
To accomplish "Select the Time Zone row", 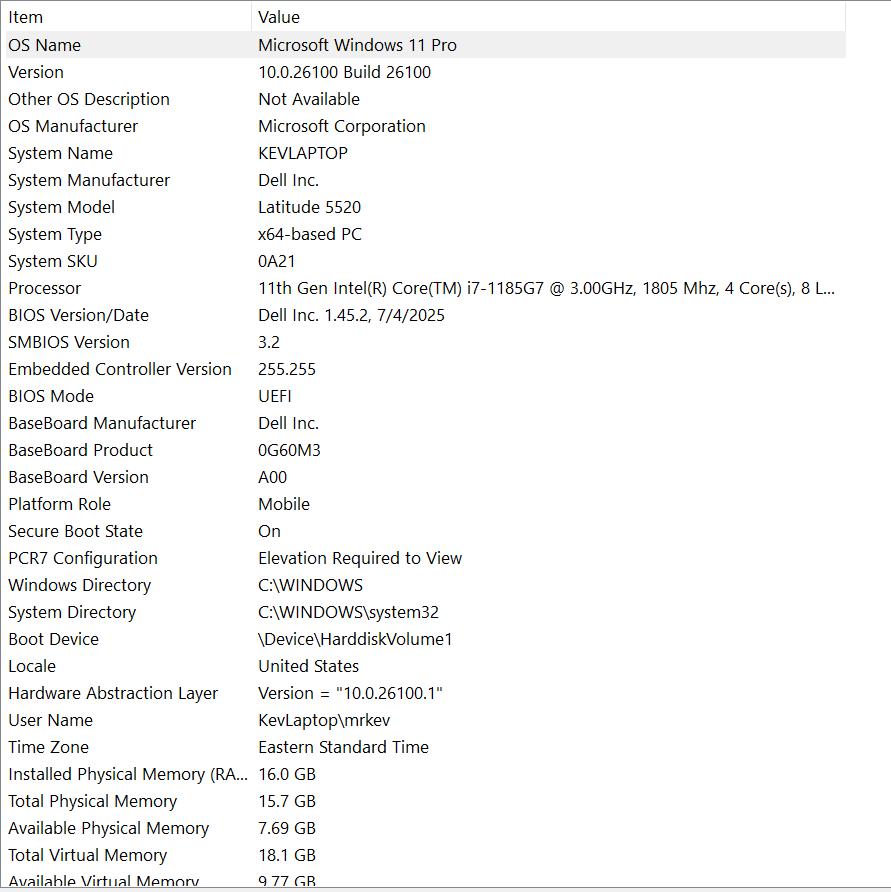I will tap(48, 747).
